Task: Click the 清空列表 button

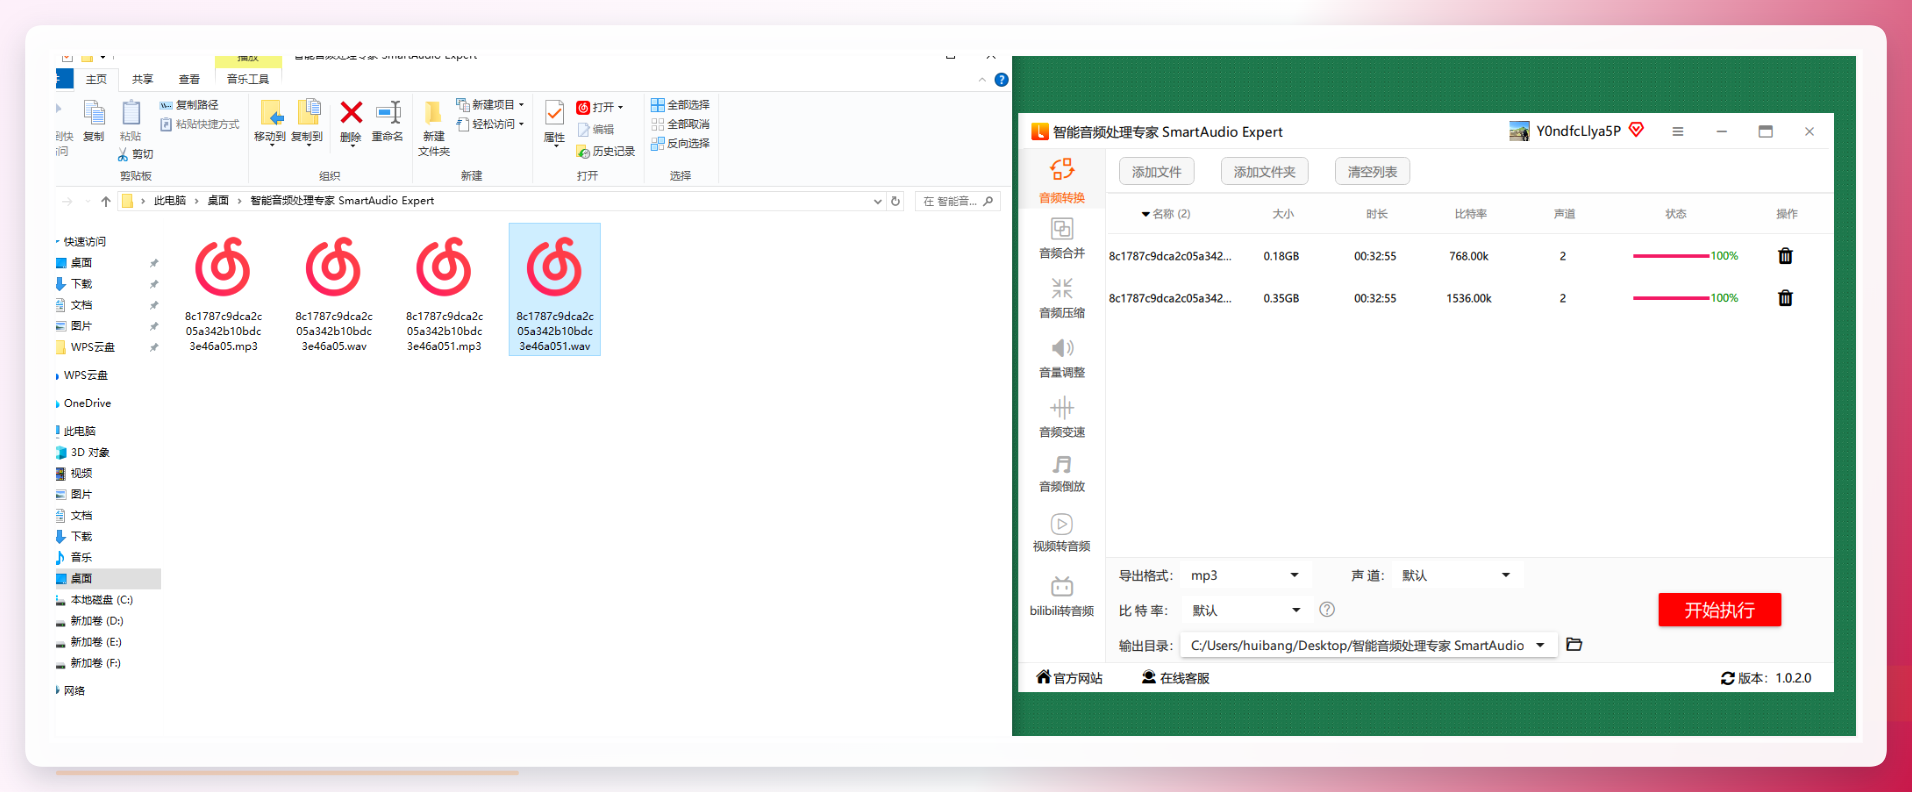Action: (1372, 172)
